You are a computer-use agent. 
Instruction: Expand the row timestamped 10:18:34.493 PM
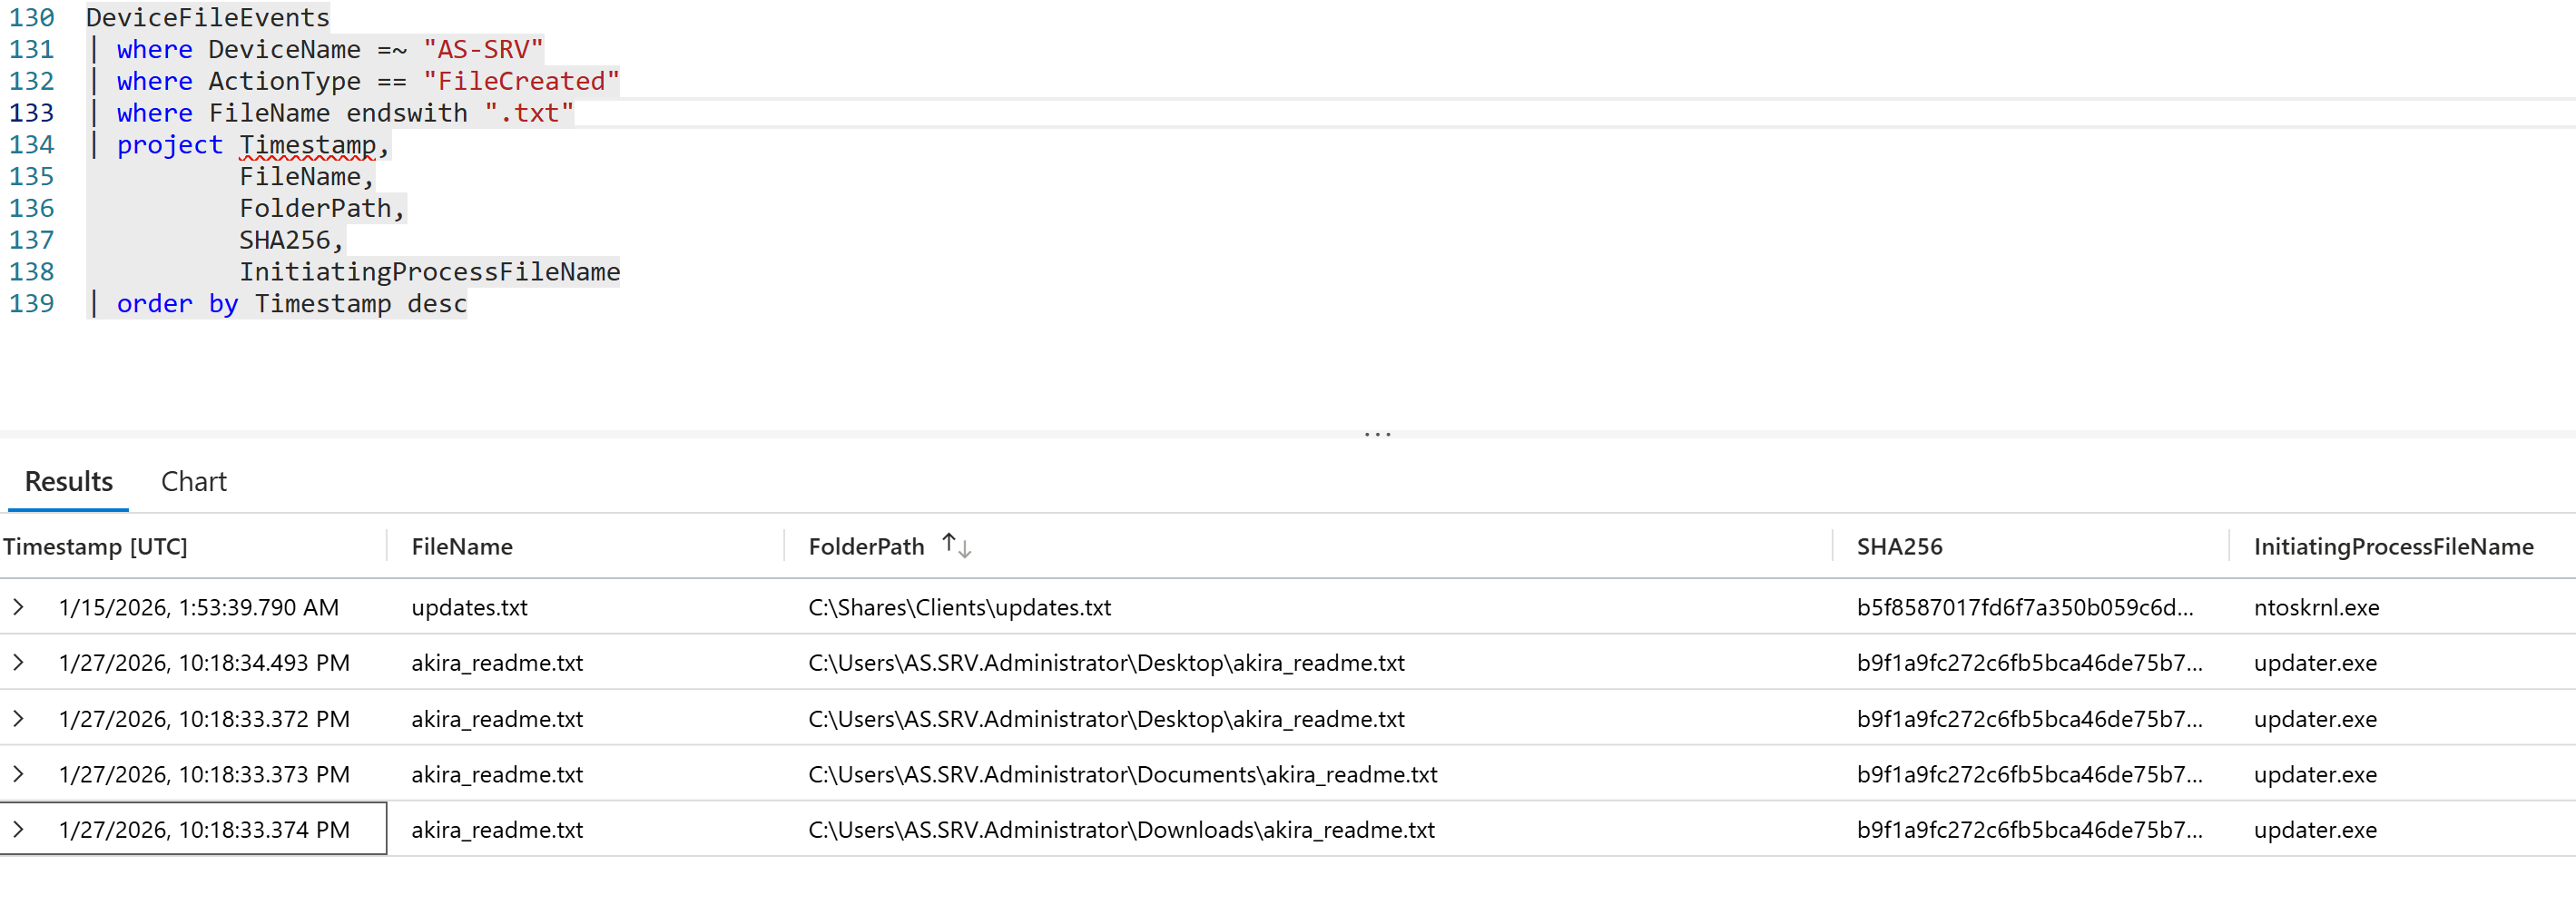point(18,662)
